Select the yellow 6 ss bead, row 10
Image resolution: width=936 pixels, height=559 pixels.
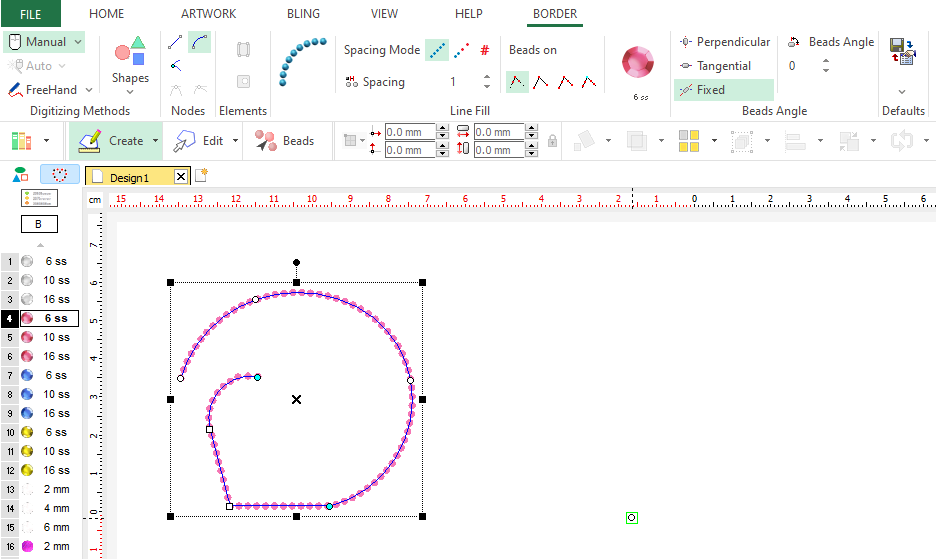[41, 432]
